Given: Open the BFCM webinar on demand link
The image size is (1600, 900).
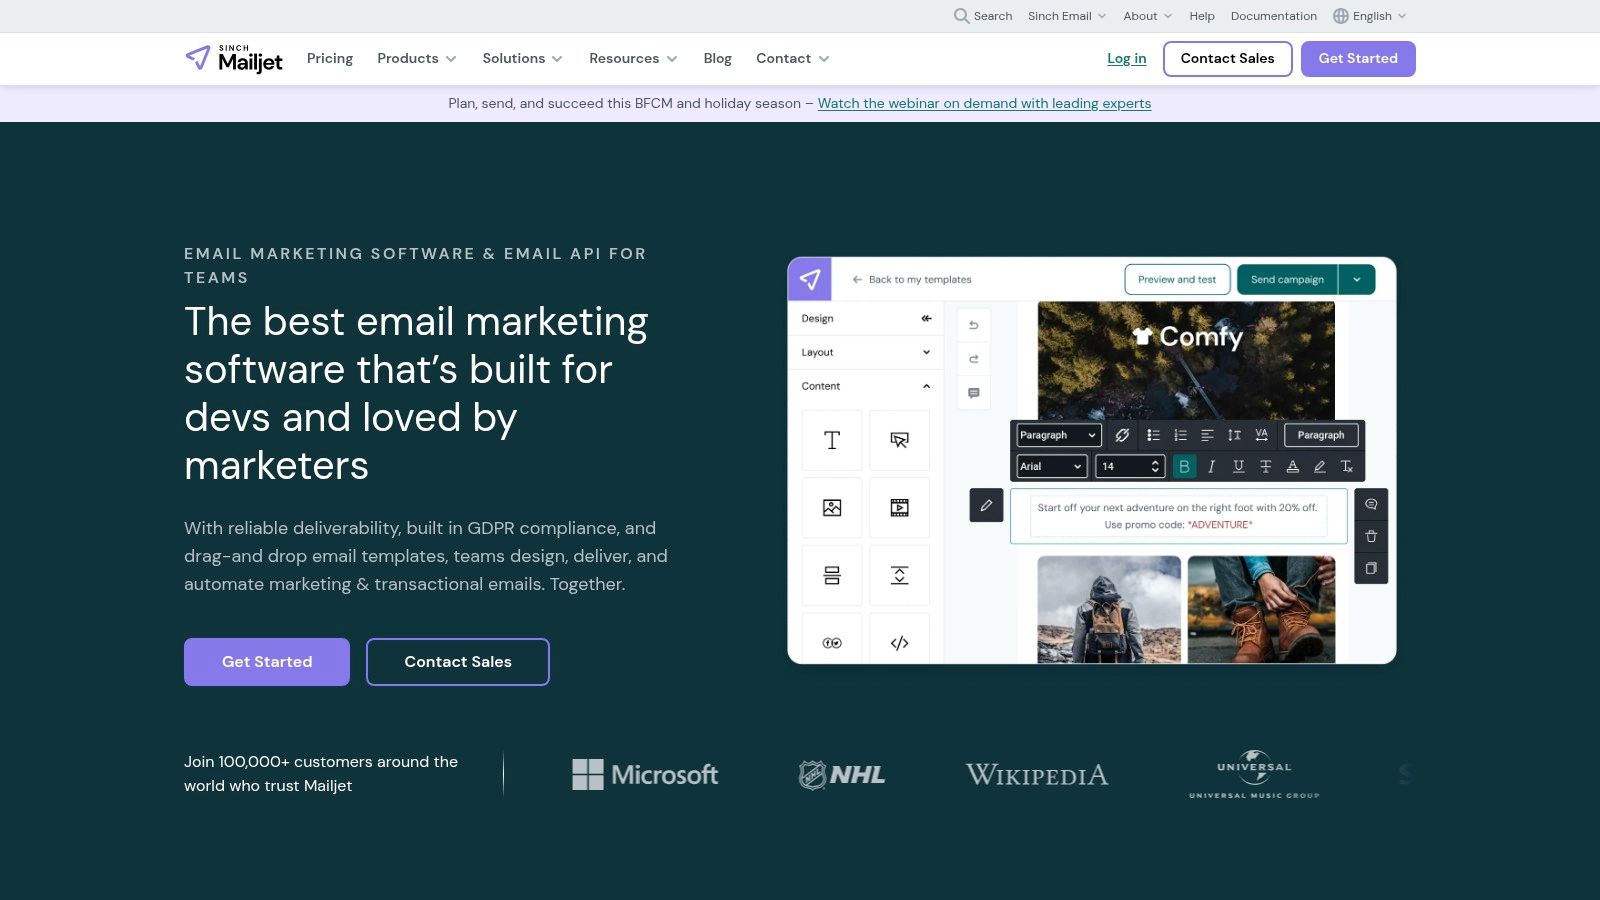Looking at the screenshot, I should click(984, 103).
